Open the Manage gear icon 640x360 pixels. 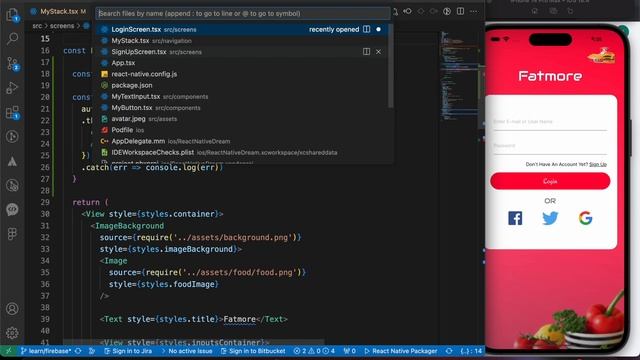click(x=12, y=333)
